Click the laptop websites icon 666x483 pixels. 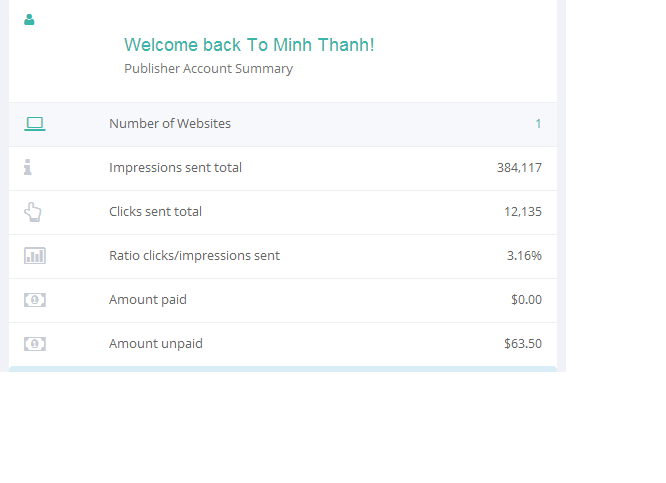tap(35, 124)
